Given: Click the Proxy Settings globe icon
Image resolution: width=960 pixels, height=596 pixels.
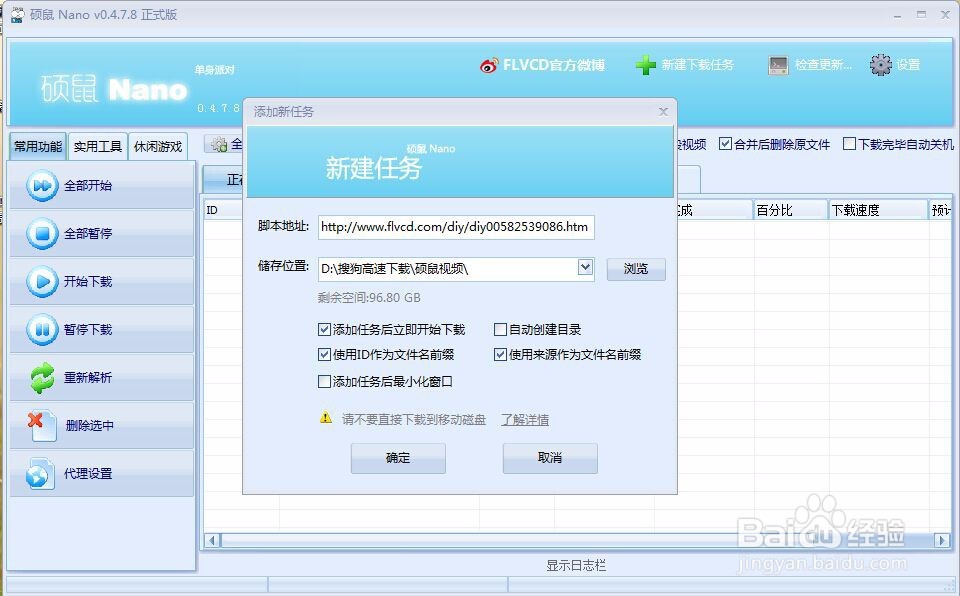Looking at the screenshot, I should click(40, 473).
